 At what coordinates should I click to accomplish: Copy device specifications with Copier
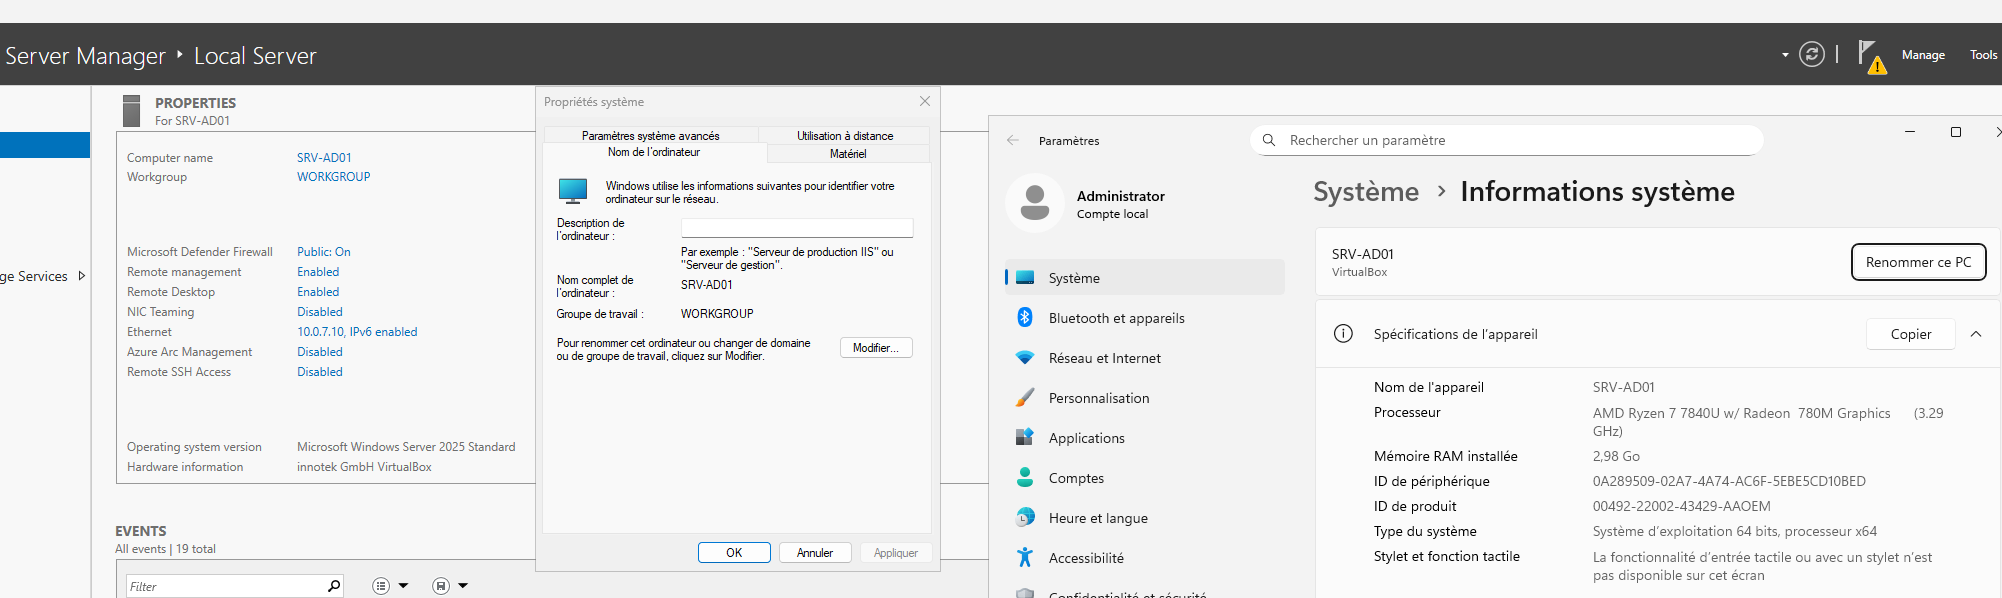1910,334
